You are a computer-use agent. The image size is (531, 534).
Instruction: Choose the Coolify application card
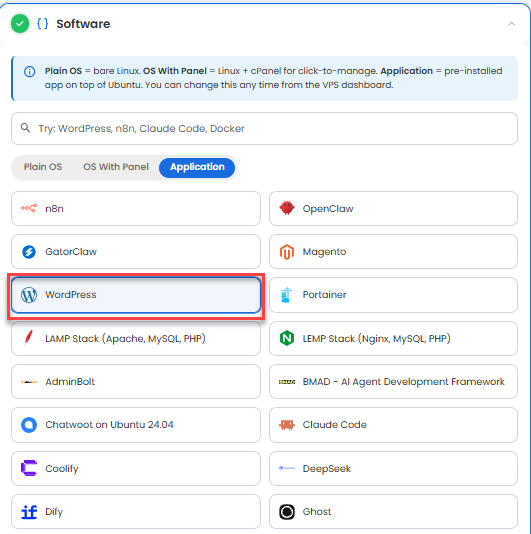(136, 469)
